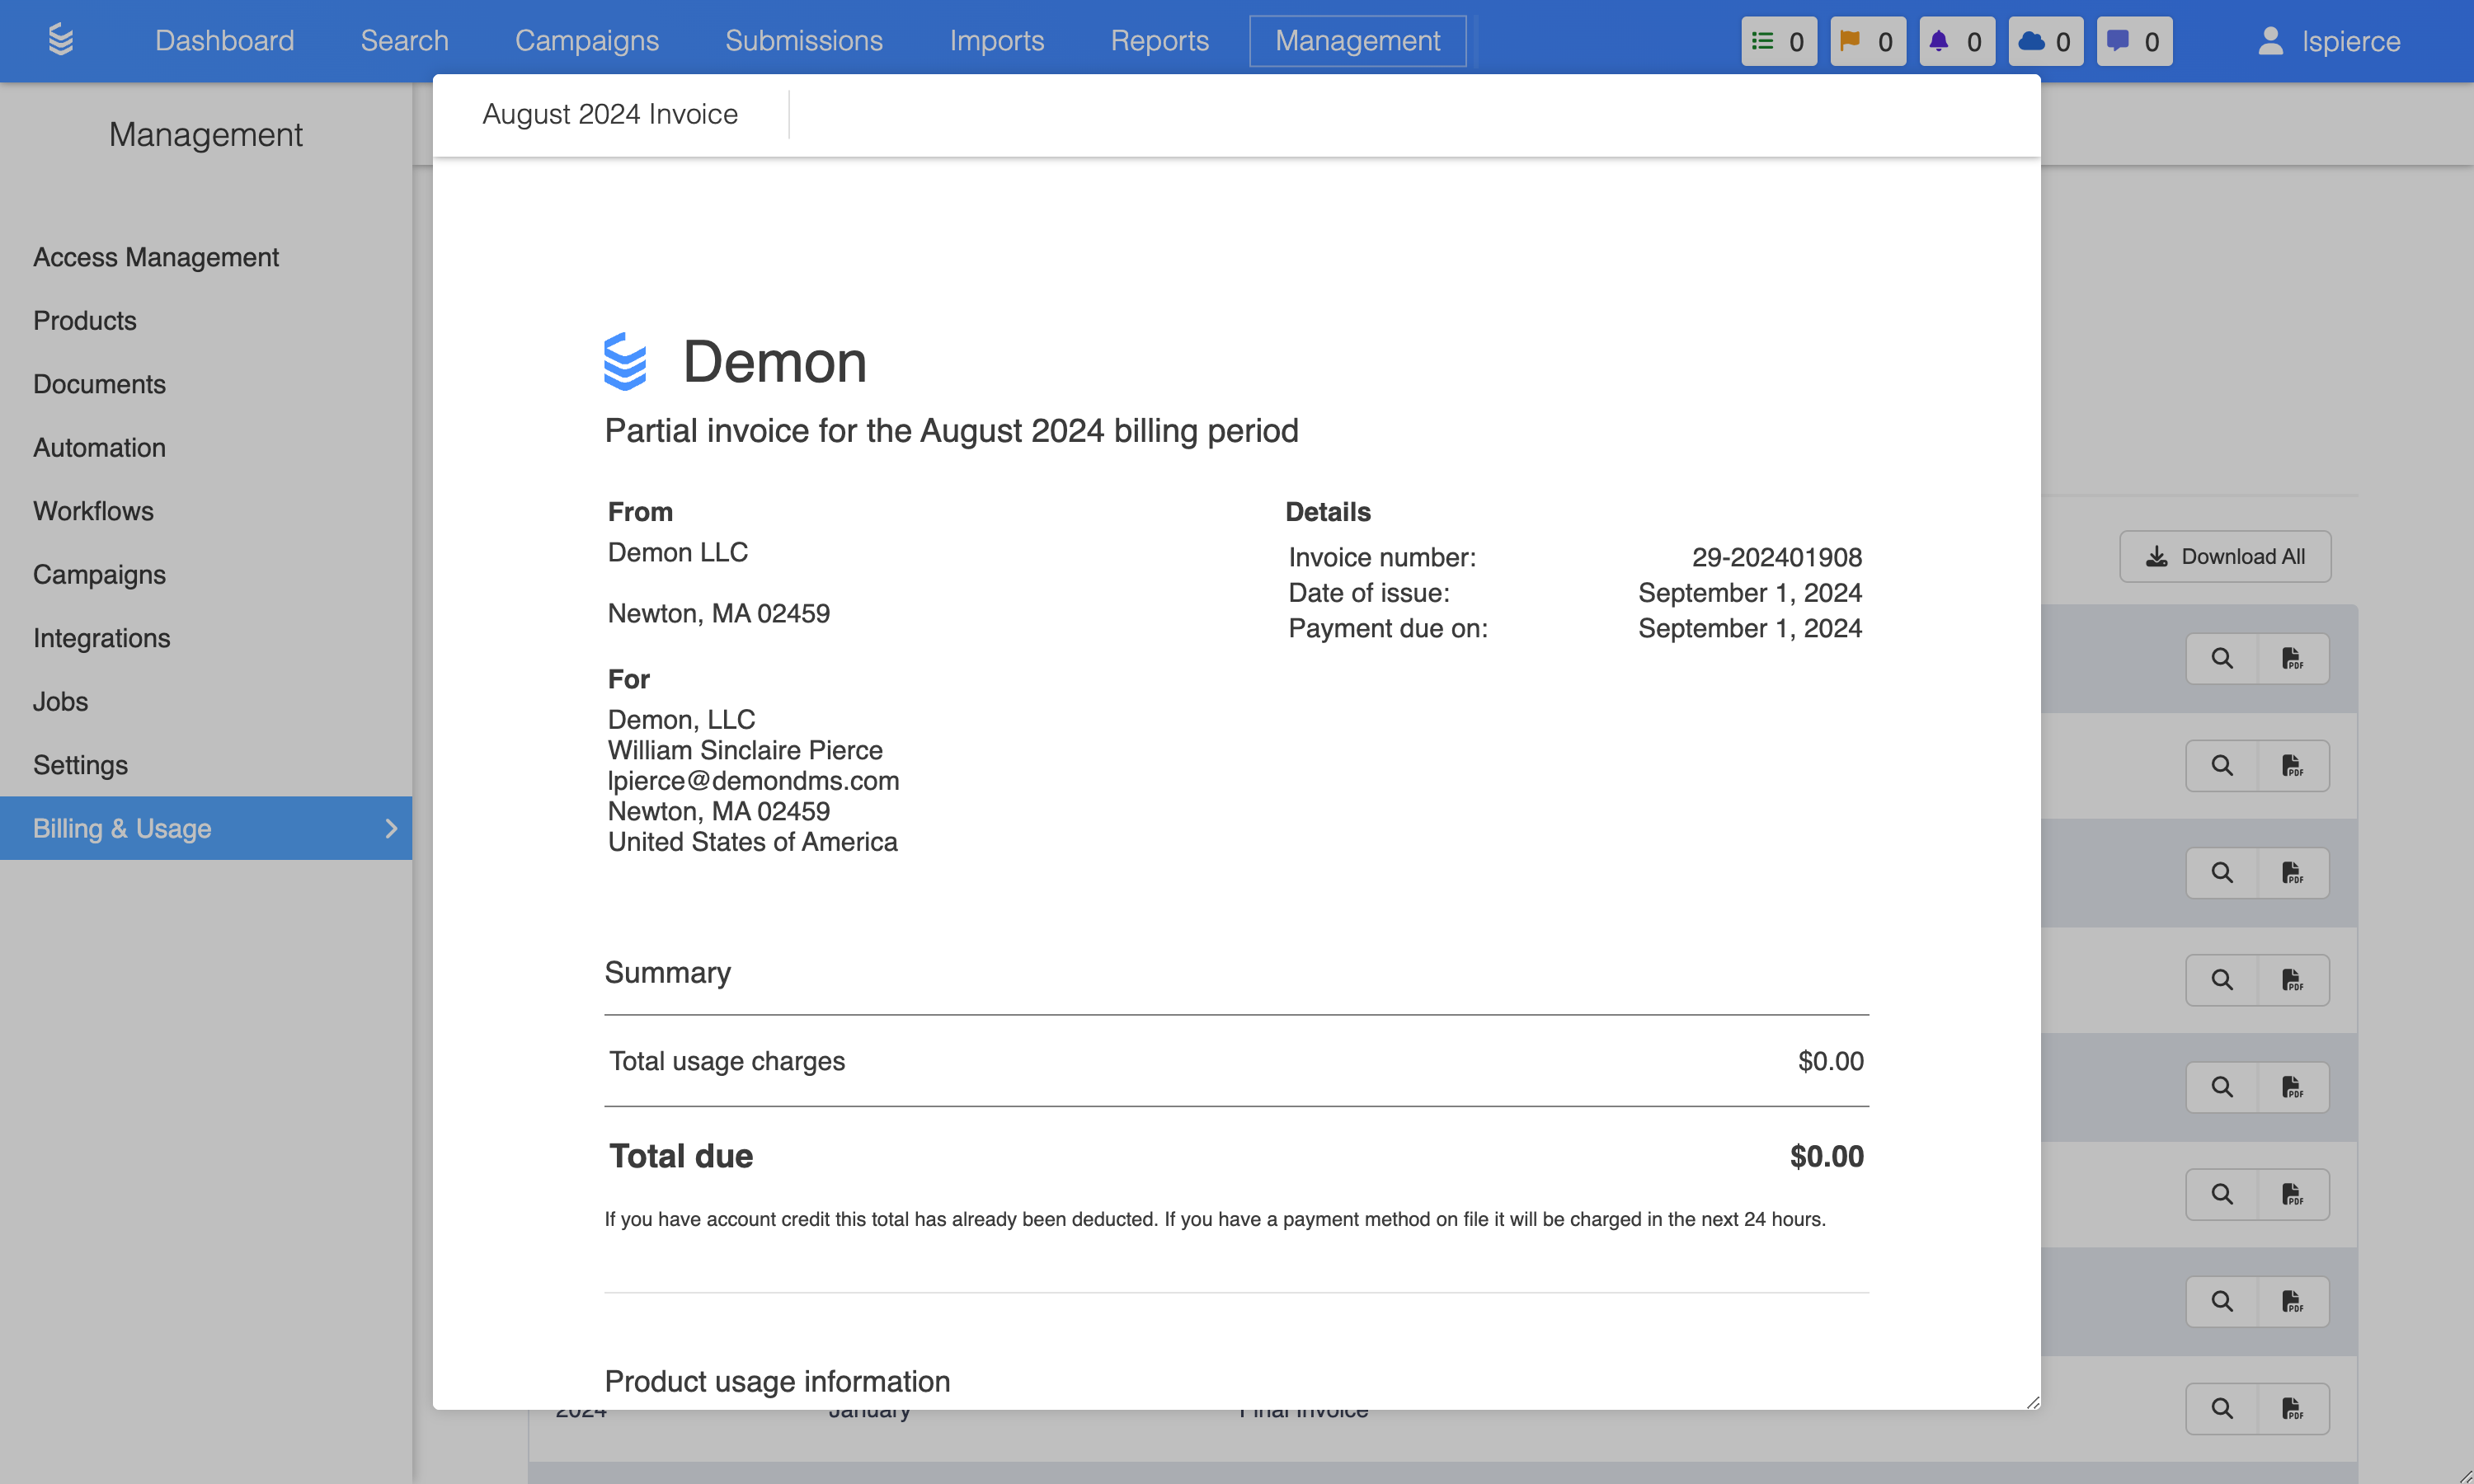The width and height of the screenshot is (2474, 1484).
Task: Click the app logo in top-left corner
Action: [60, 40]
